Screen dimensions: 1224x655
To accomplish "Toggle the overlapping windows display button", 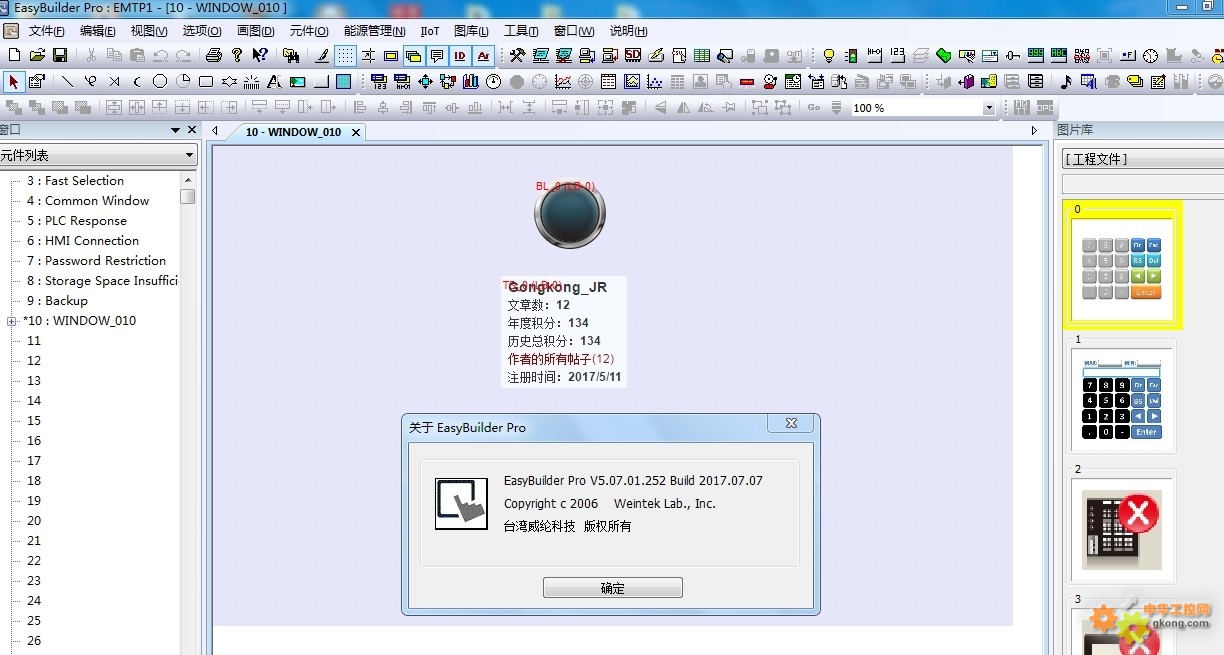I will point(413,55).
